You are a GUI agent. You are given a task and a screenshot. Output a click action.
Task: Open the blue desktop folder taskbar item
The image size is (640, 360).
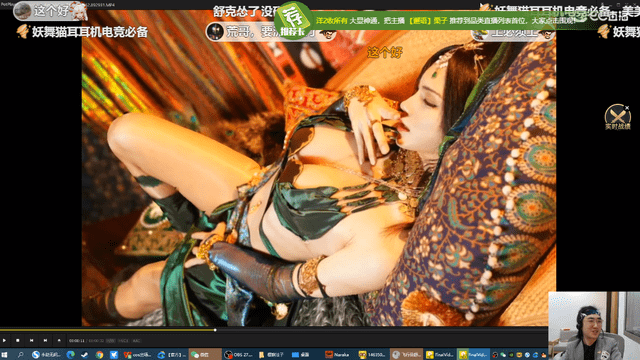301,355
